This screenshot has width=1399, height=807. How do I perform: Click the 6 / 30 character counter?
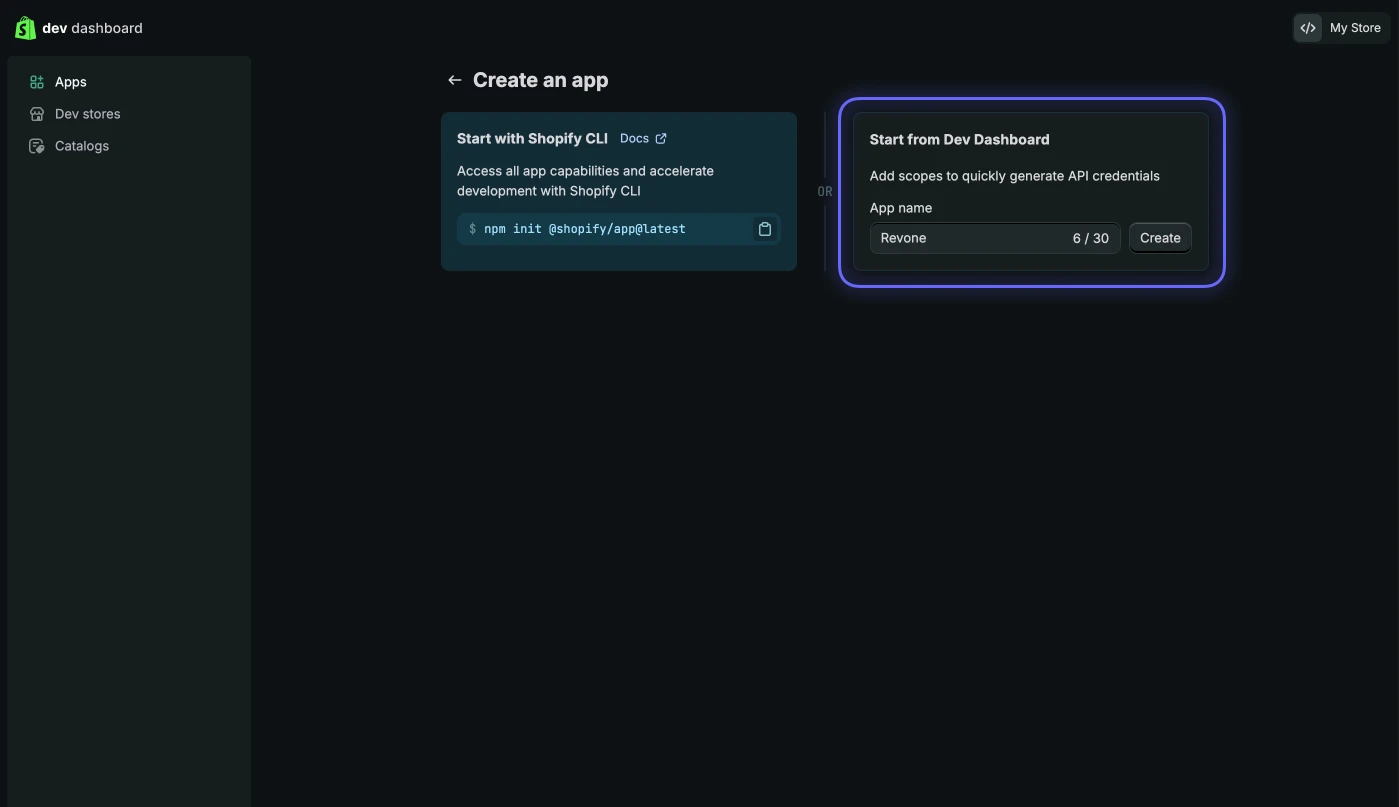(1091, 238)
